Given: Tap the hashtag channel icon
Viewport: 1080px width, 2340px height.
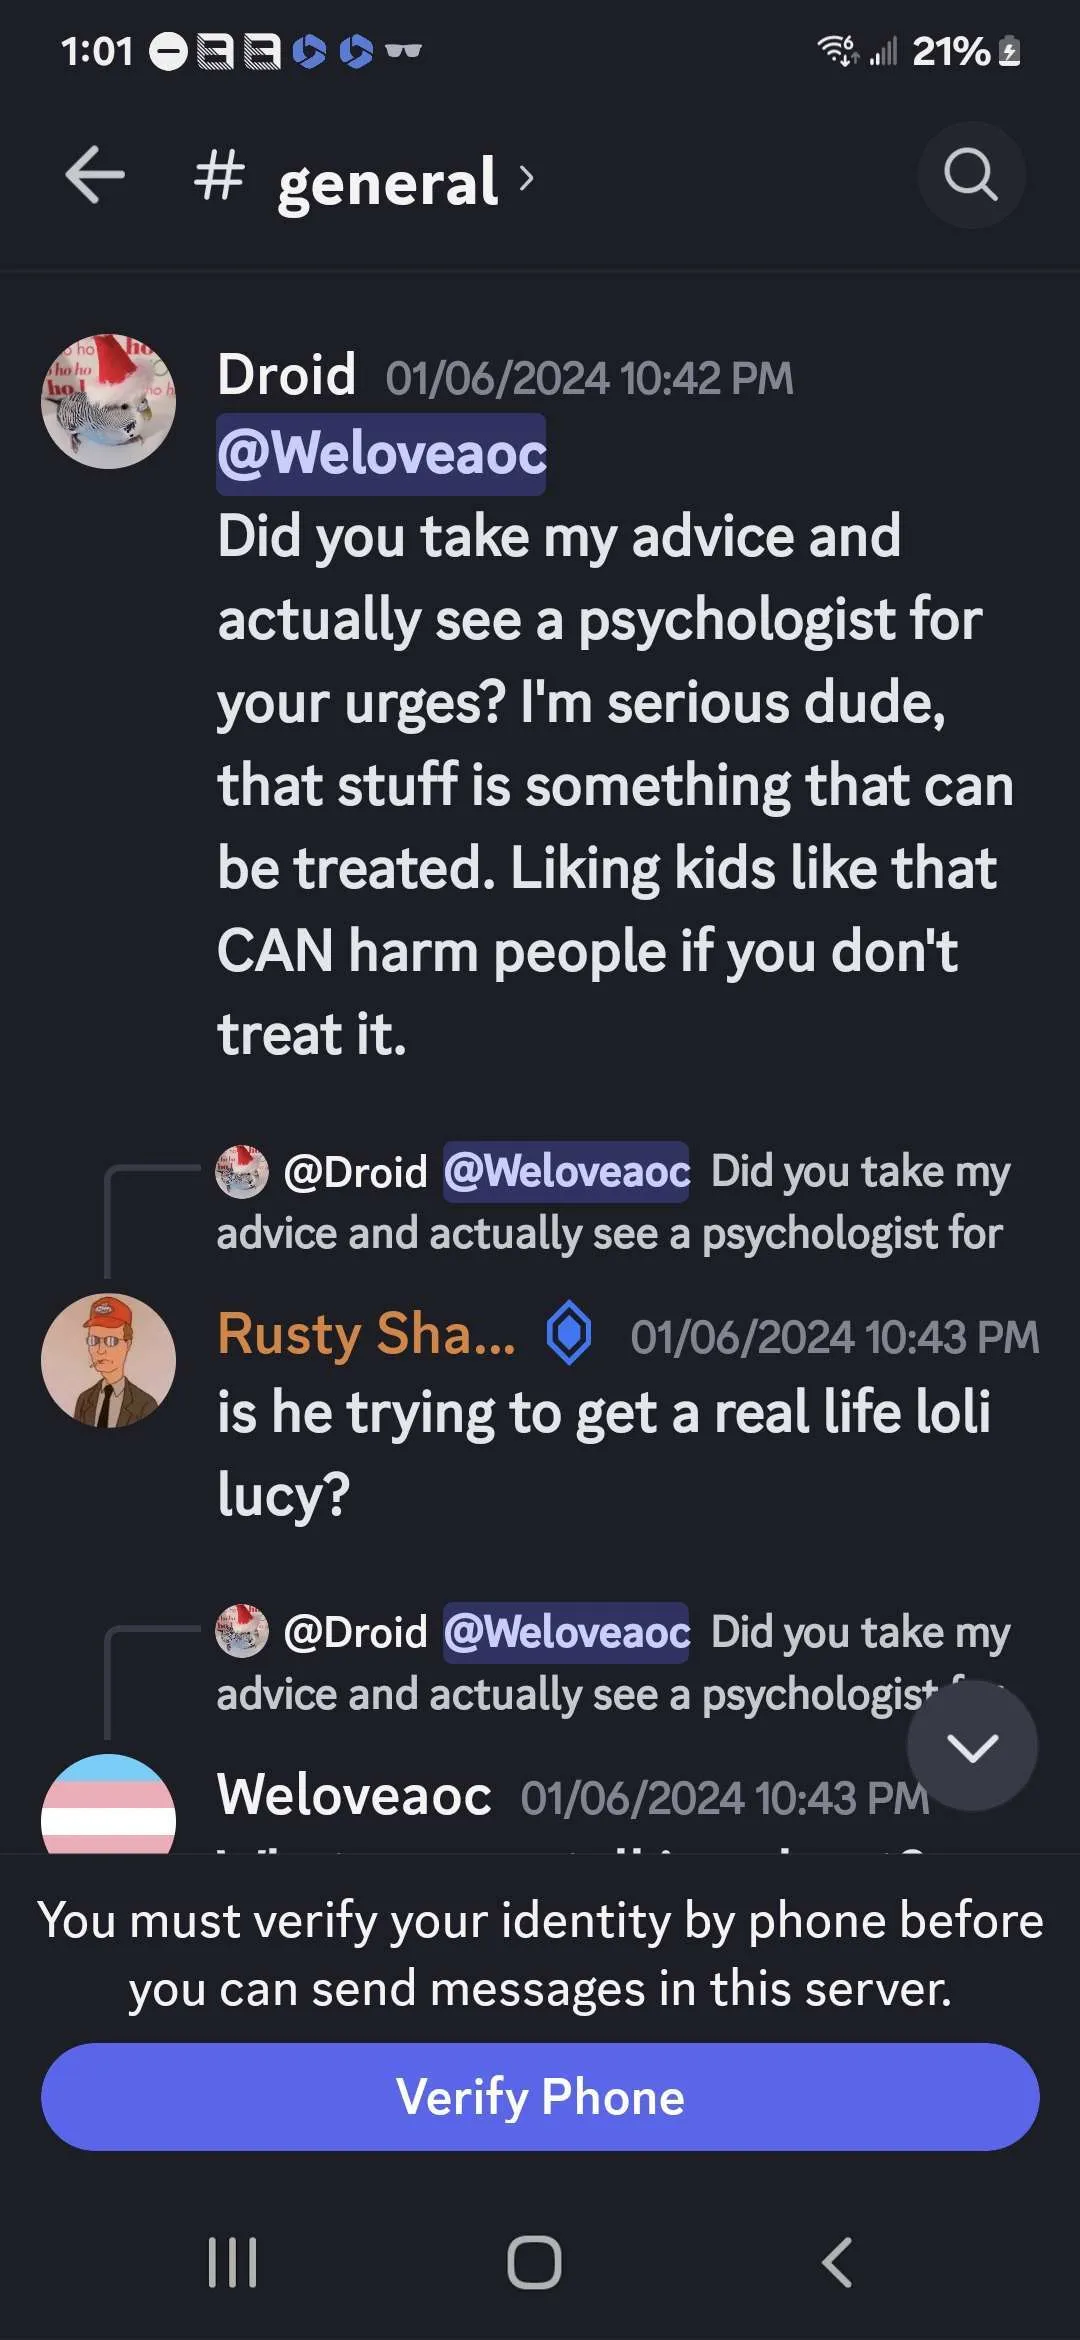Looking at the screenshot, I should [219, 175].
